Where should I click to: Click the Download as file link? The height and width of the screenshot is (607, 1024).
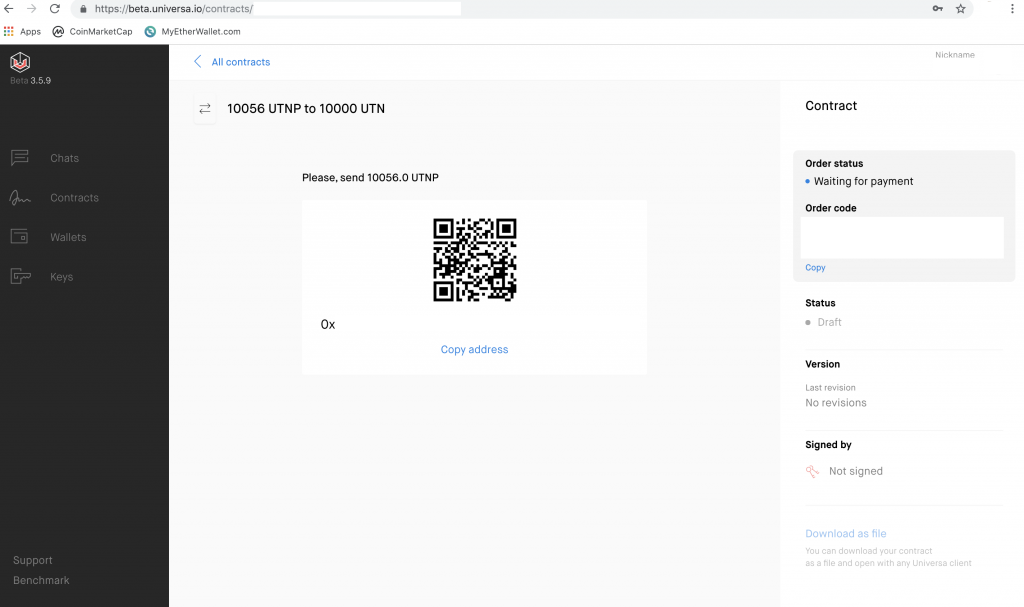point(845,534)
